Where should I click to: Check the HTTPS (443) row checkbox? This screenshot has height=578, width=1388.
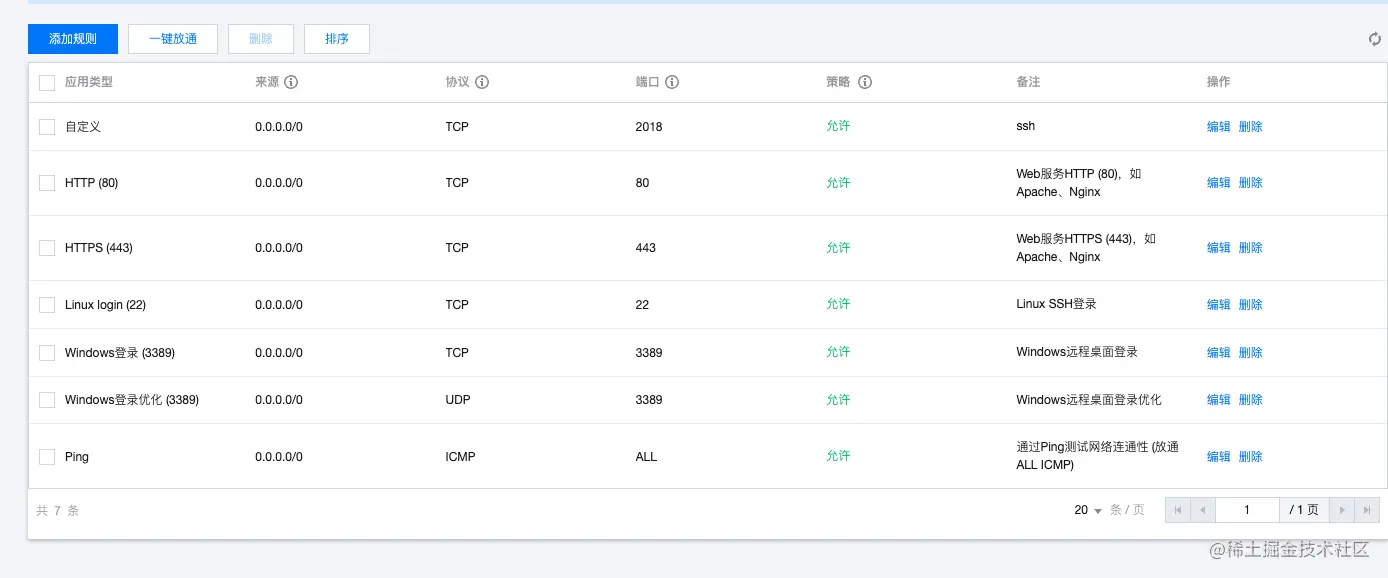pyautogui.click(x=47, y=248)
